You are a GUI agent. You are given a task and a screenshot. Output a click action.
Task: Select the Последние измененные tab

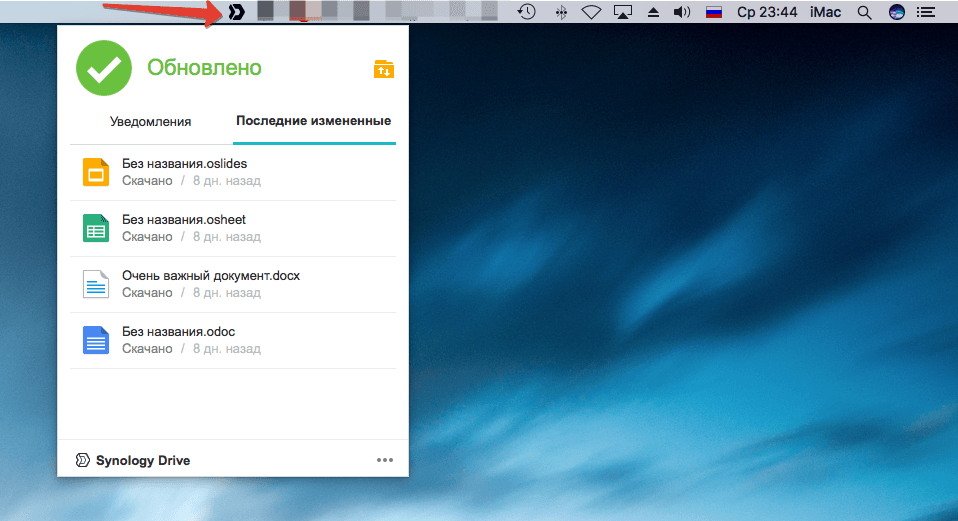pyautogui.click(x=313, y=121)
